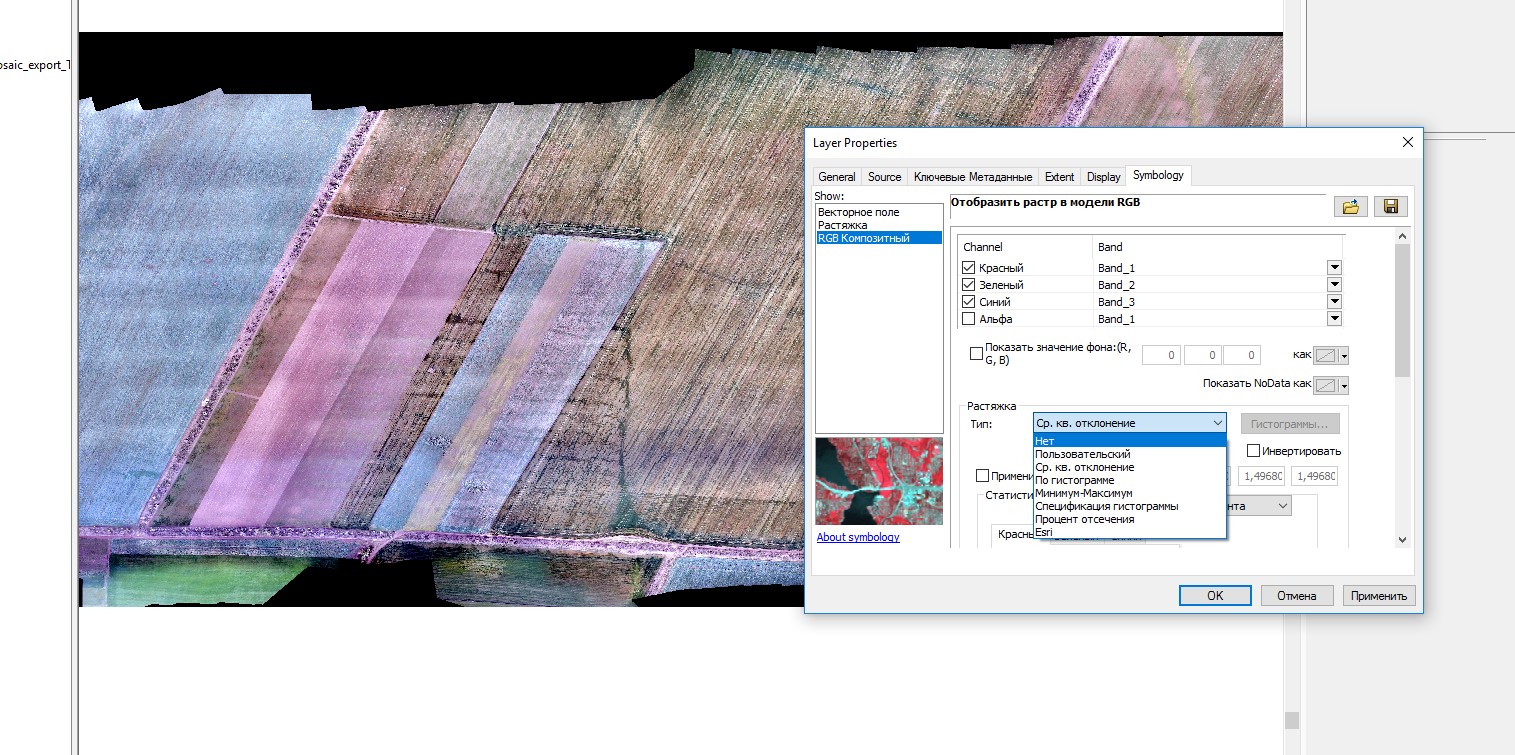The width and height of the screenshot is (1515, 755).
Task: Click the last 1,4968 gamma field
Action: click(x=1314, y=476)
